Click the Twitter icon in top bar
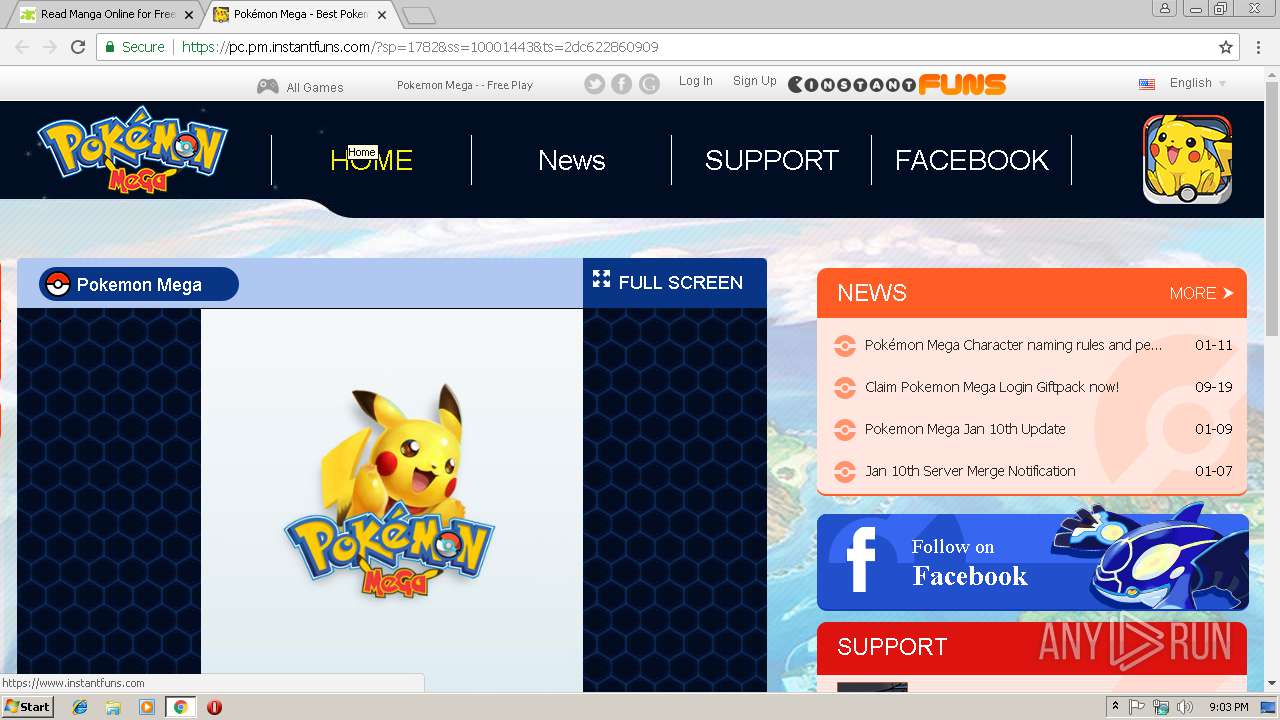 coord(595,84)
